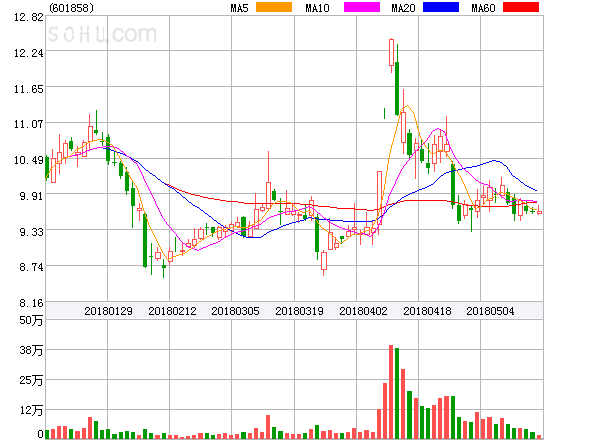Viewport: 600px width, 440px height.
Task: Select the MA10 legend label
Action: (x=317, y=8)
